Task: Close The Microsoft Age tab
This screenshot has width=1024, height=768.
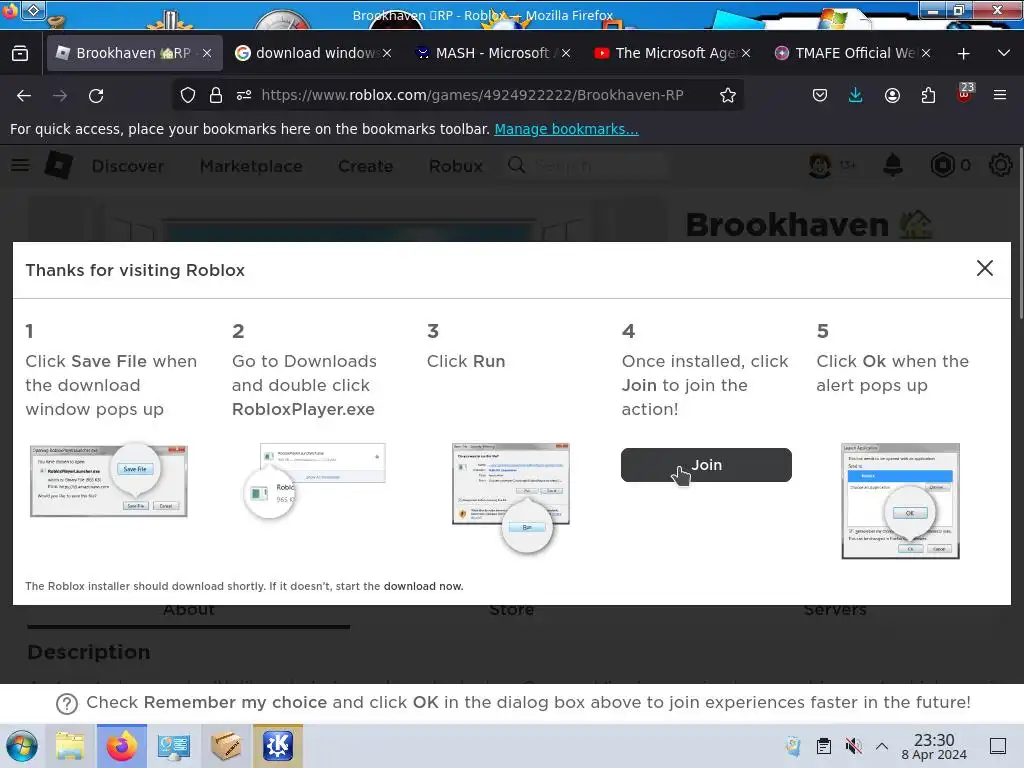Action: [x=746, y=54]
